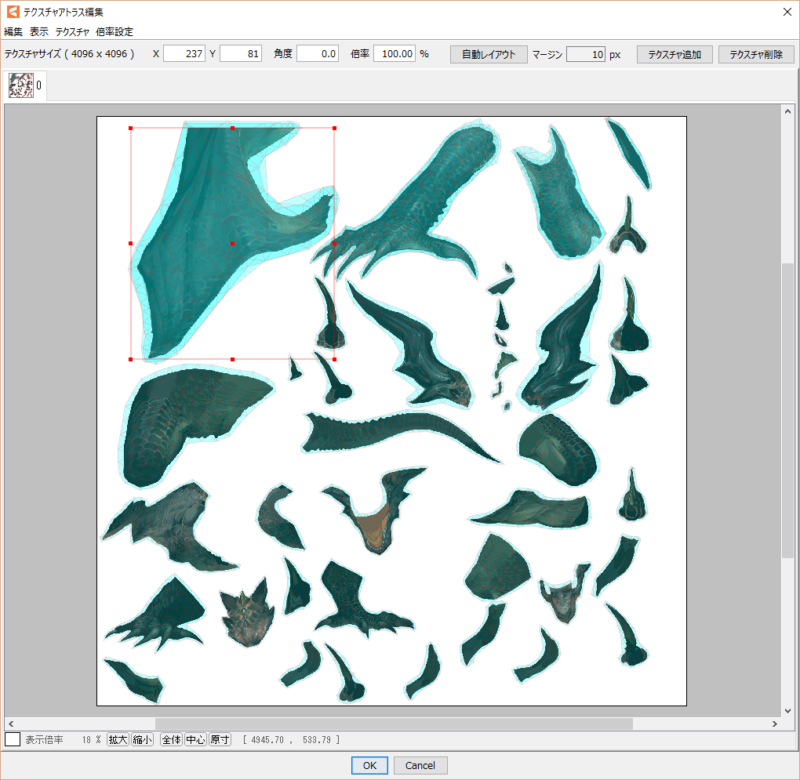
Task: Click the horizontal scrollbar thumb
Action: [394, 723]
